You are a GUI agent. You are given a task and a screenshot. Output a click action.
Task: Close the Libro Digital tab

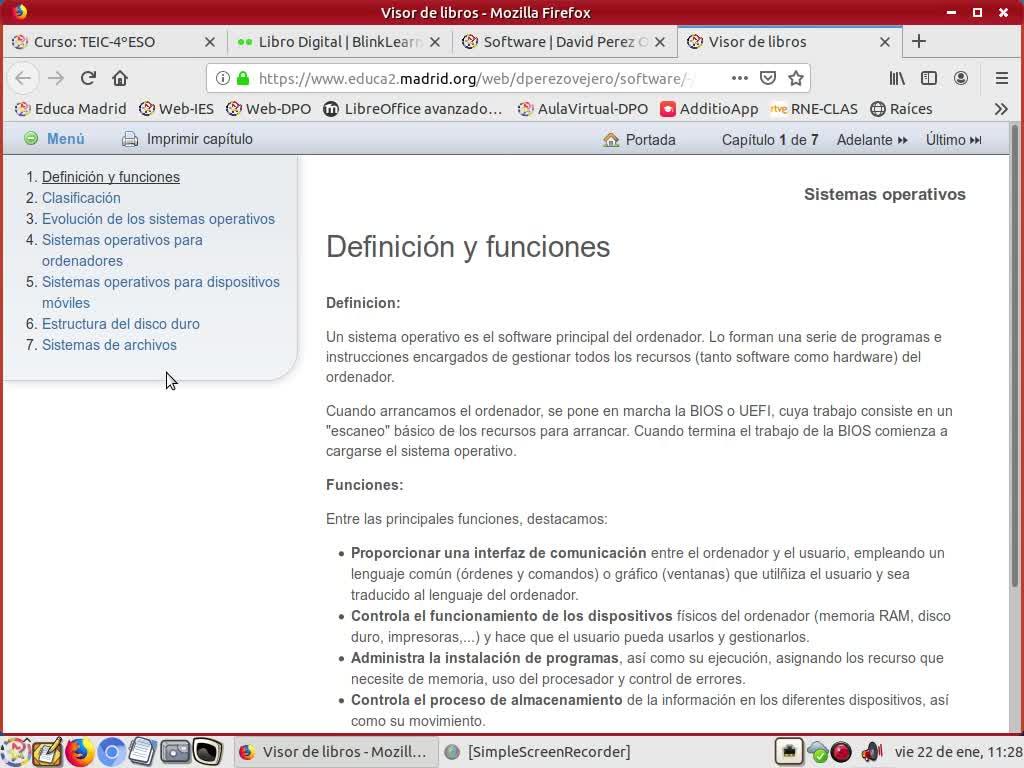(435, 42)
